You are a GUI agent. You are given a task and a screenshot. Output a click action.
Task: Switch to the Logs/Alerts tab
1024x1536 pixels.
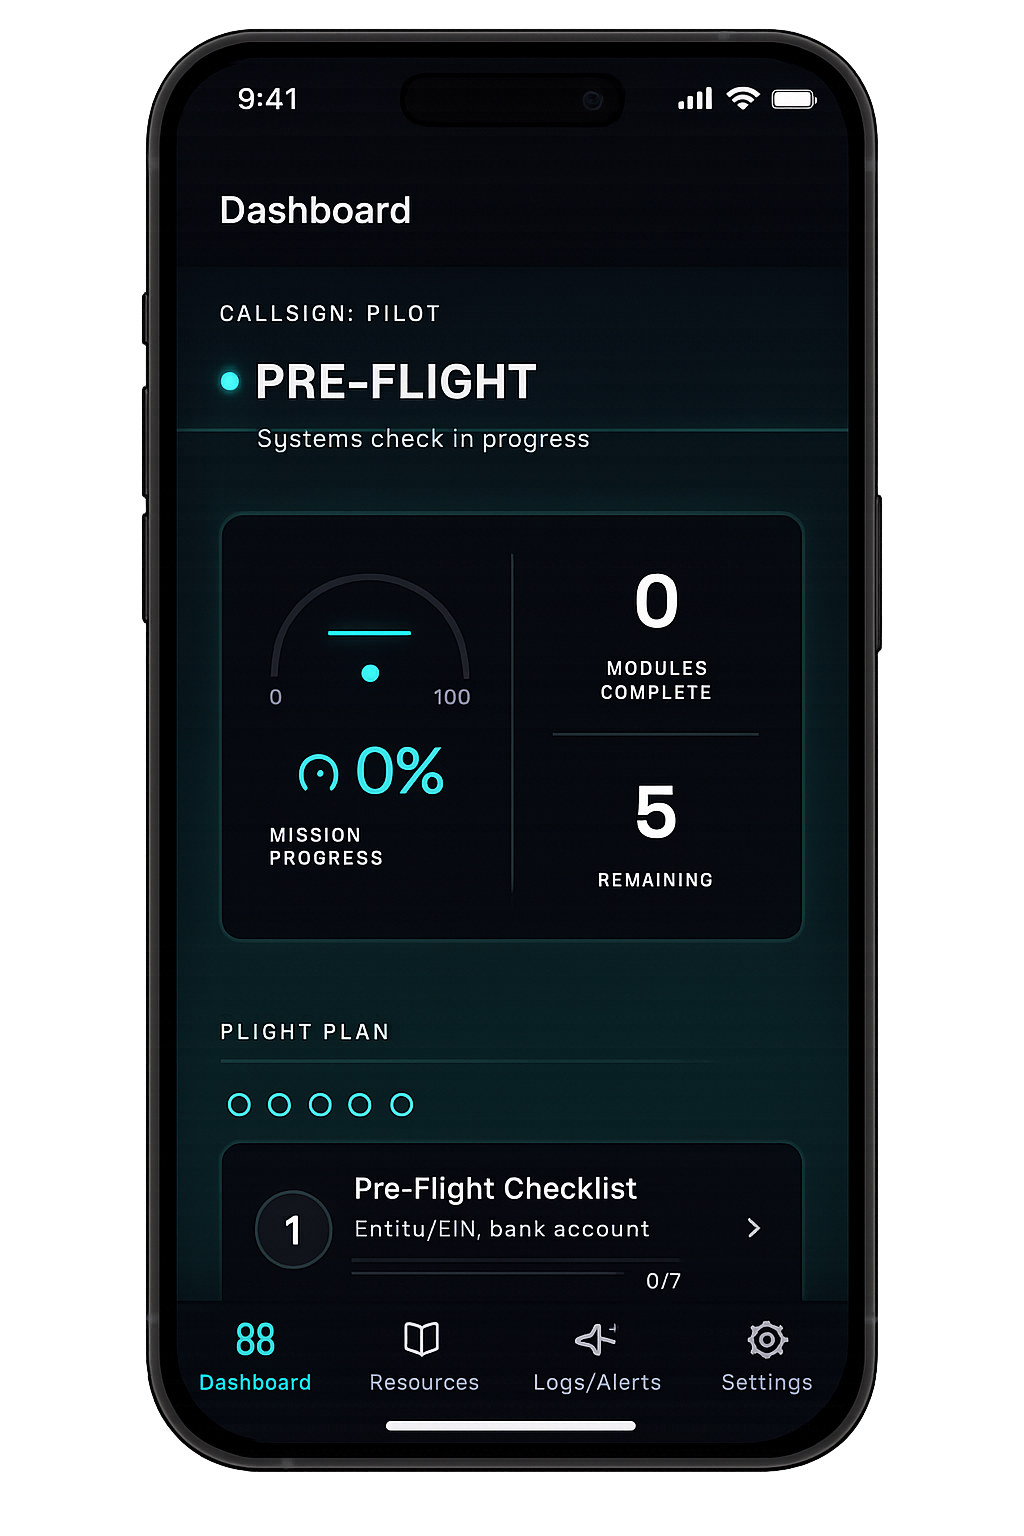[x=595, y=1358]
